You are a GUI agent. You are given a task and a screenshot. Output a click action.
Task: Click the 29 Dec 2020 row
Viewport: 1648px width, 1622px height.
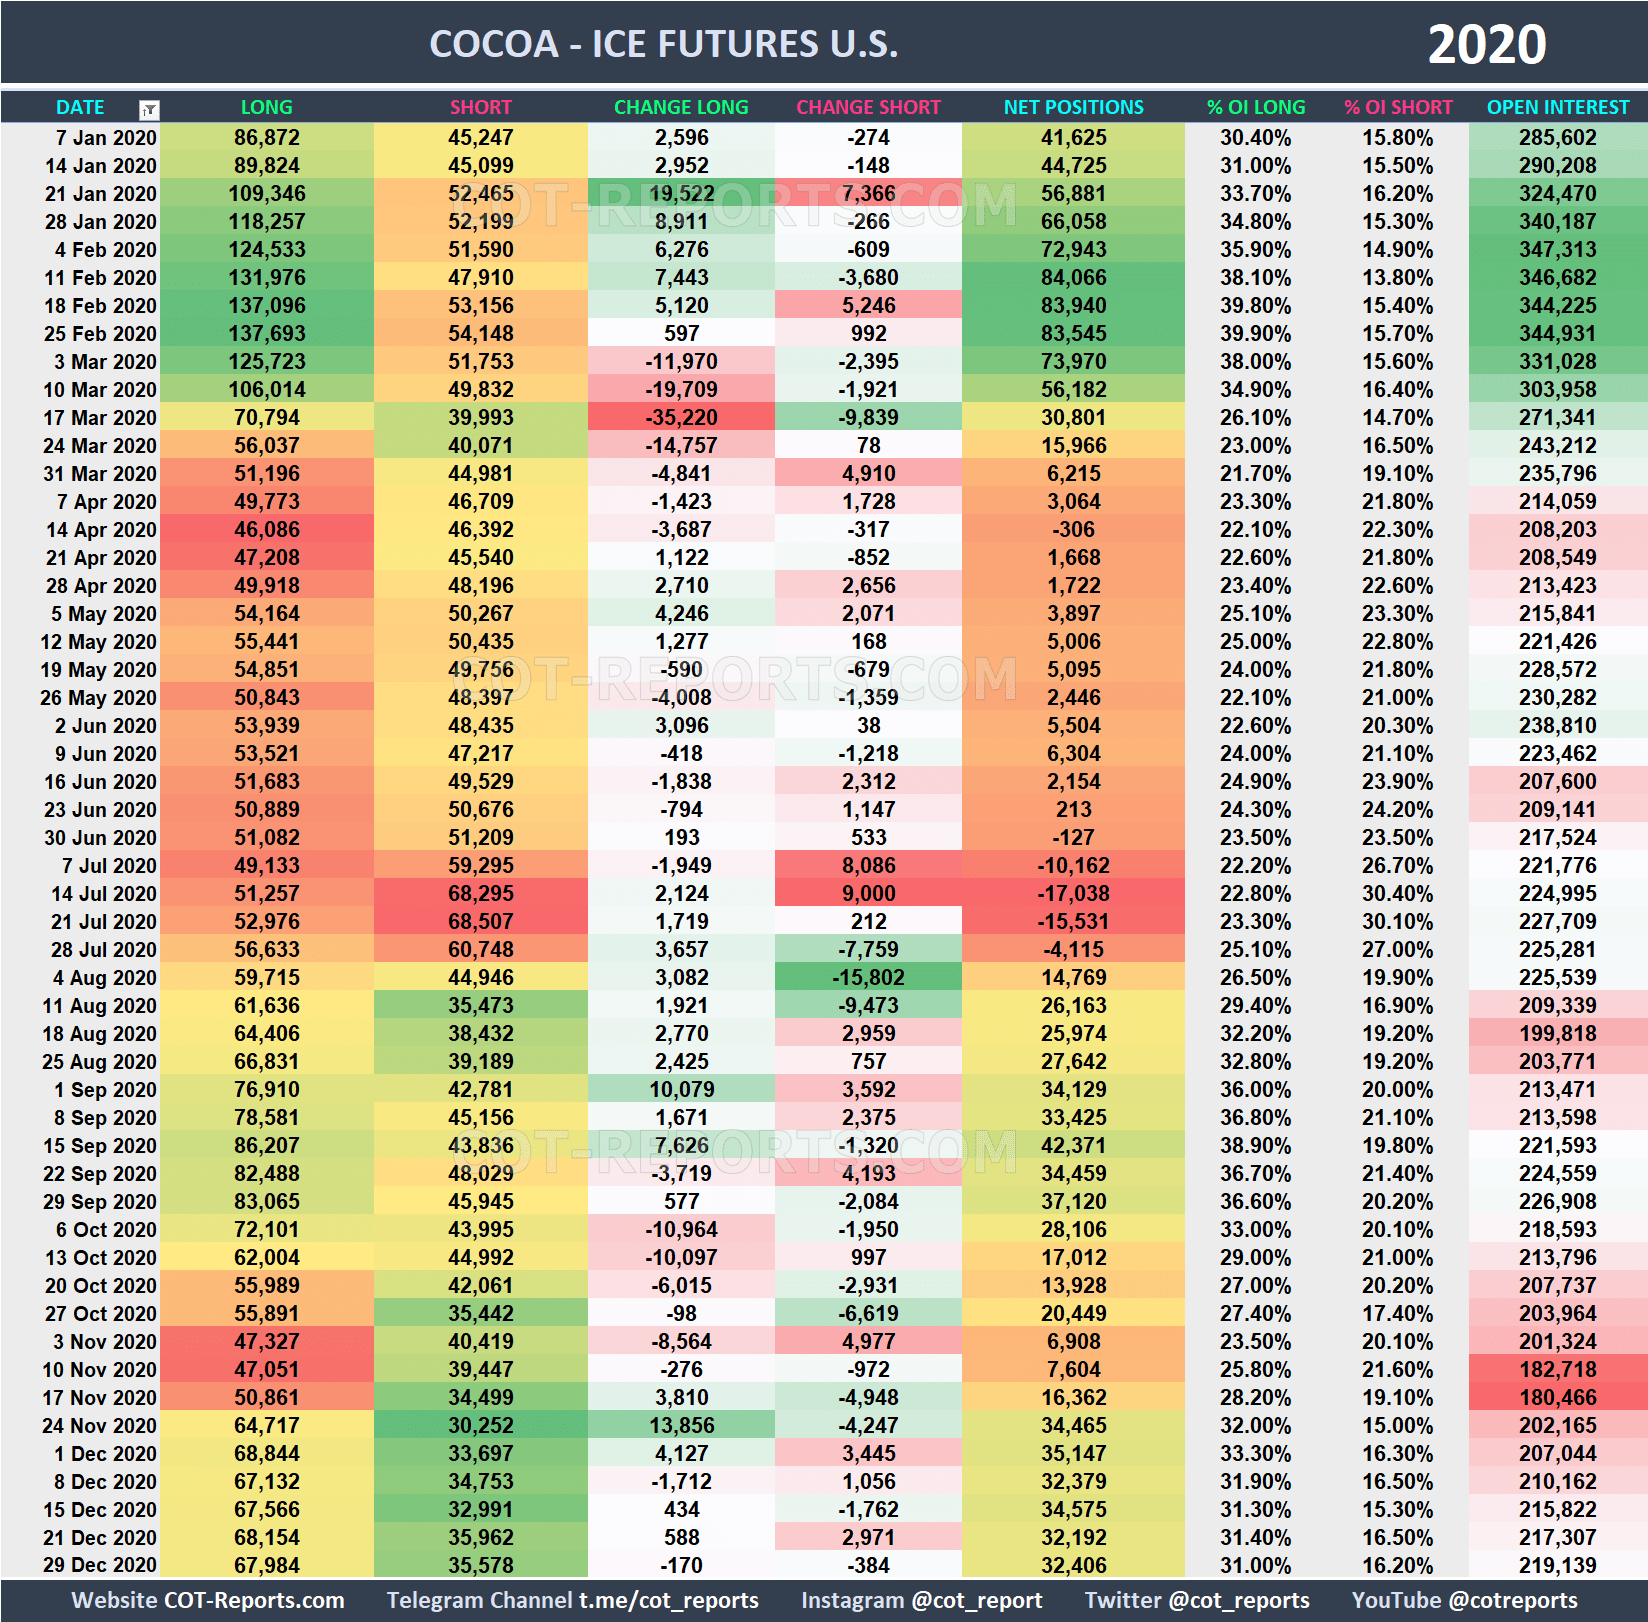pos(100,1565)
